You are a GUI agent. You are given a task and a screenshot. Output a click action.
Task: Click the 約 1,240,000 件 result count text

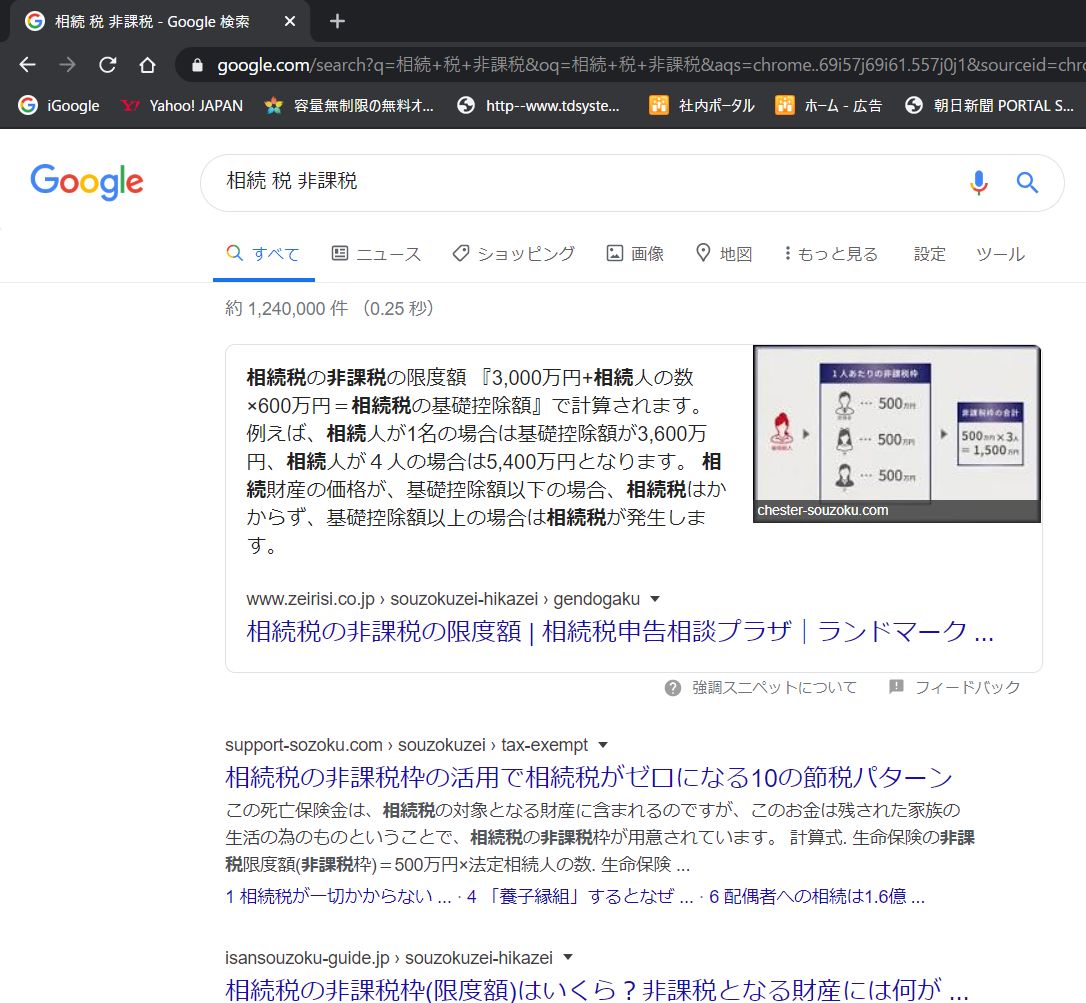coord(287,308)
